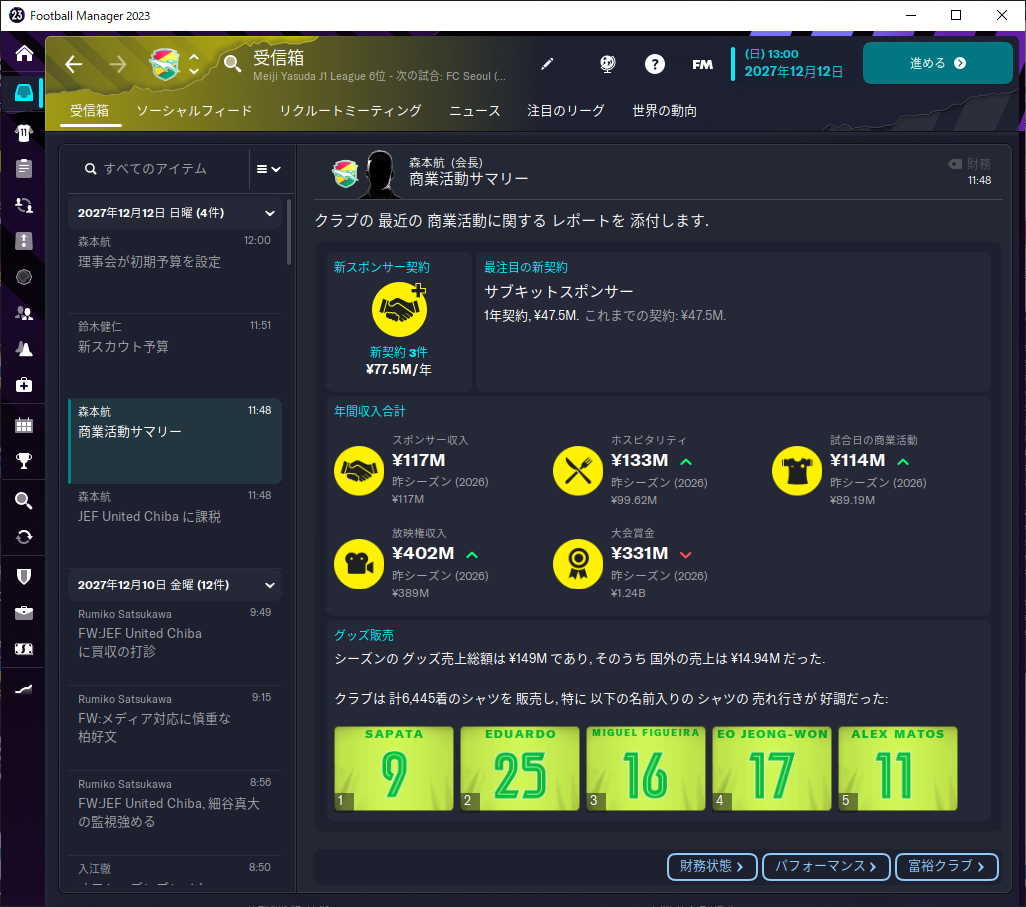This screenshot has height=907, width=1026.
Task: Open the Inbox sidebar icon
Action: tap(24, 92)
